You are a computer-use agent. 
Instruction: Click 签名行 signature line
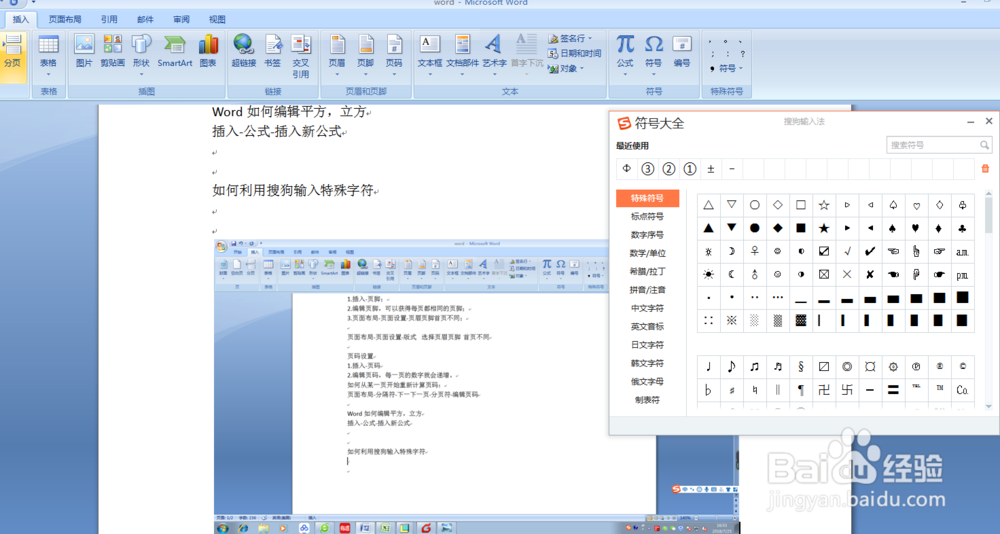(570, 38)
